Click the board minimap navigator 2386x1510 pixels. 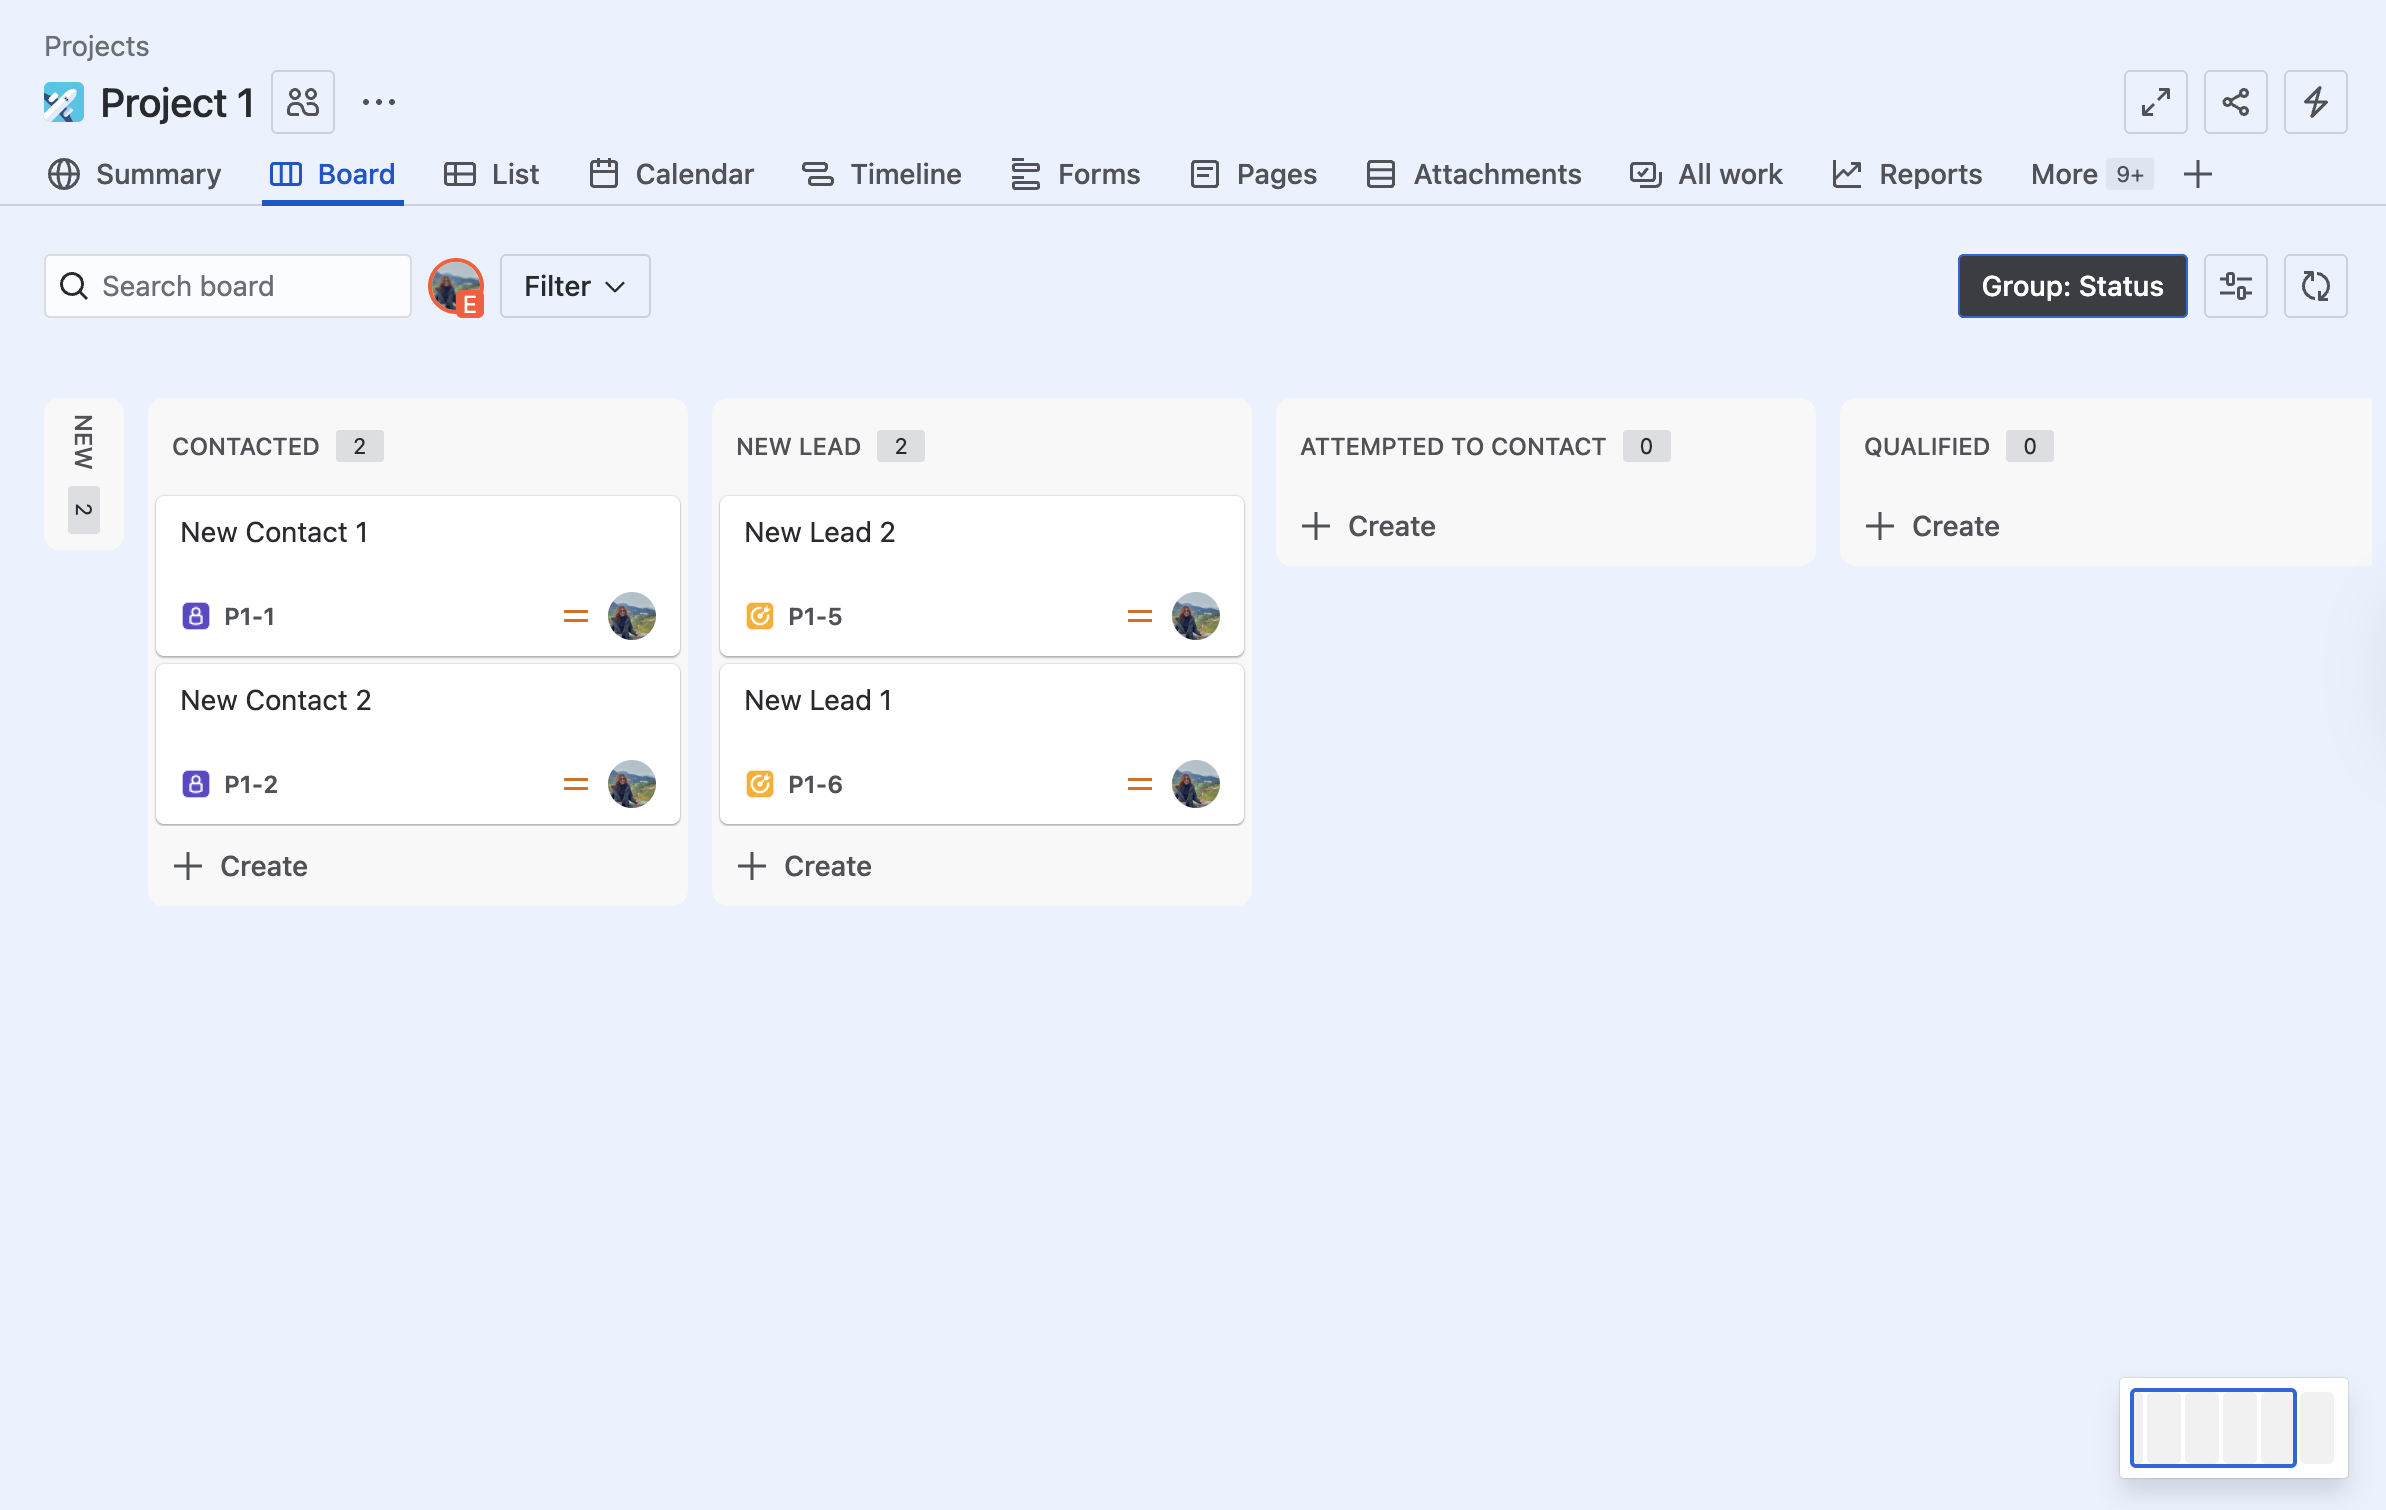pos(2232,1428)
